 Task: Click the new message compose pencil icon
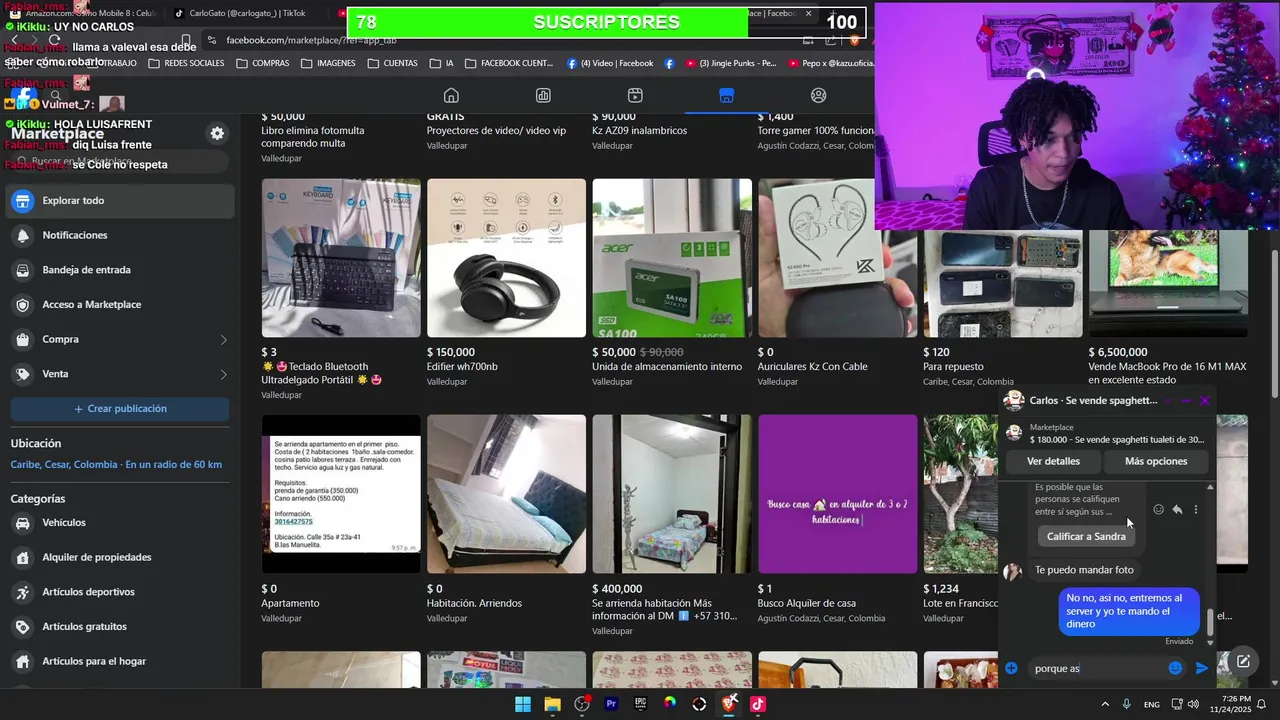[x=1243, y=661]
